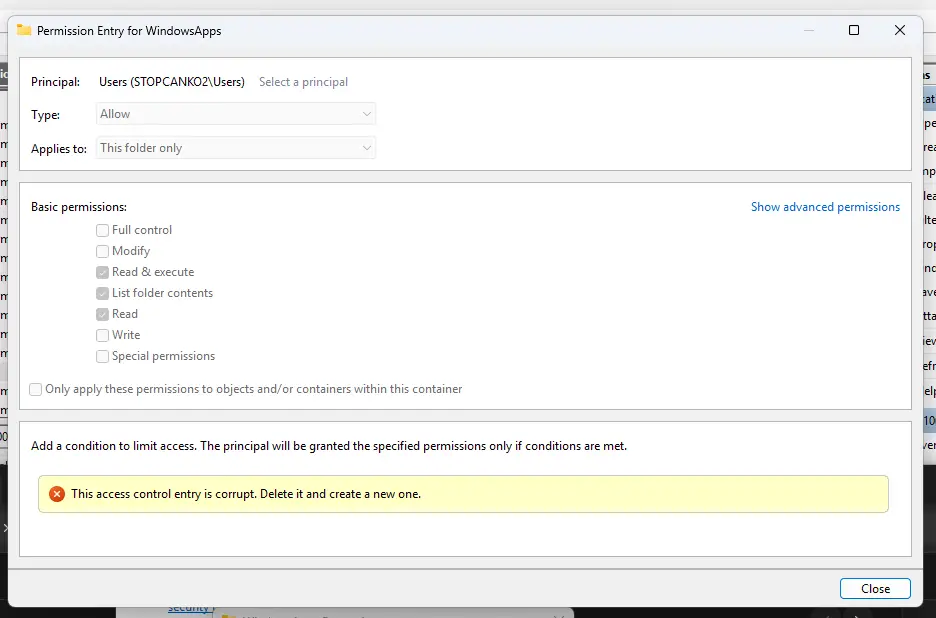
Task: Tick the Full control checkbox
Action: [x=103, y=230]
